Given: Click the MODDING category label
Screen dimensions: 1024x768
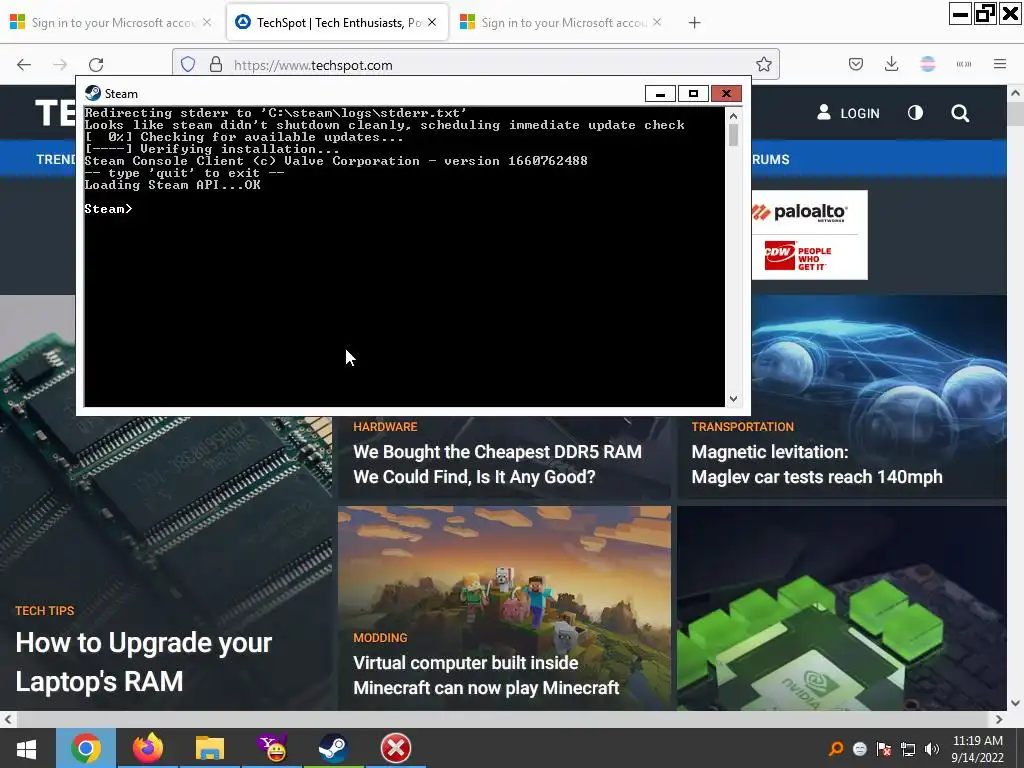Looking at the screenshot, I should 380,637.
